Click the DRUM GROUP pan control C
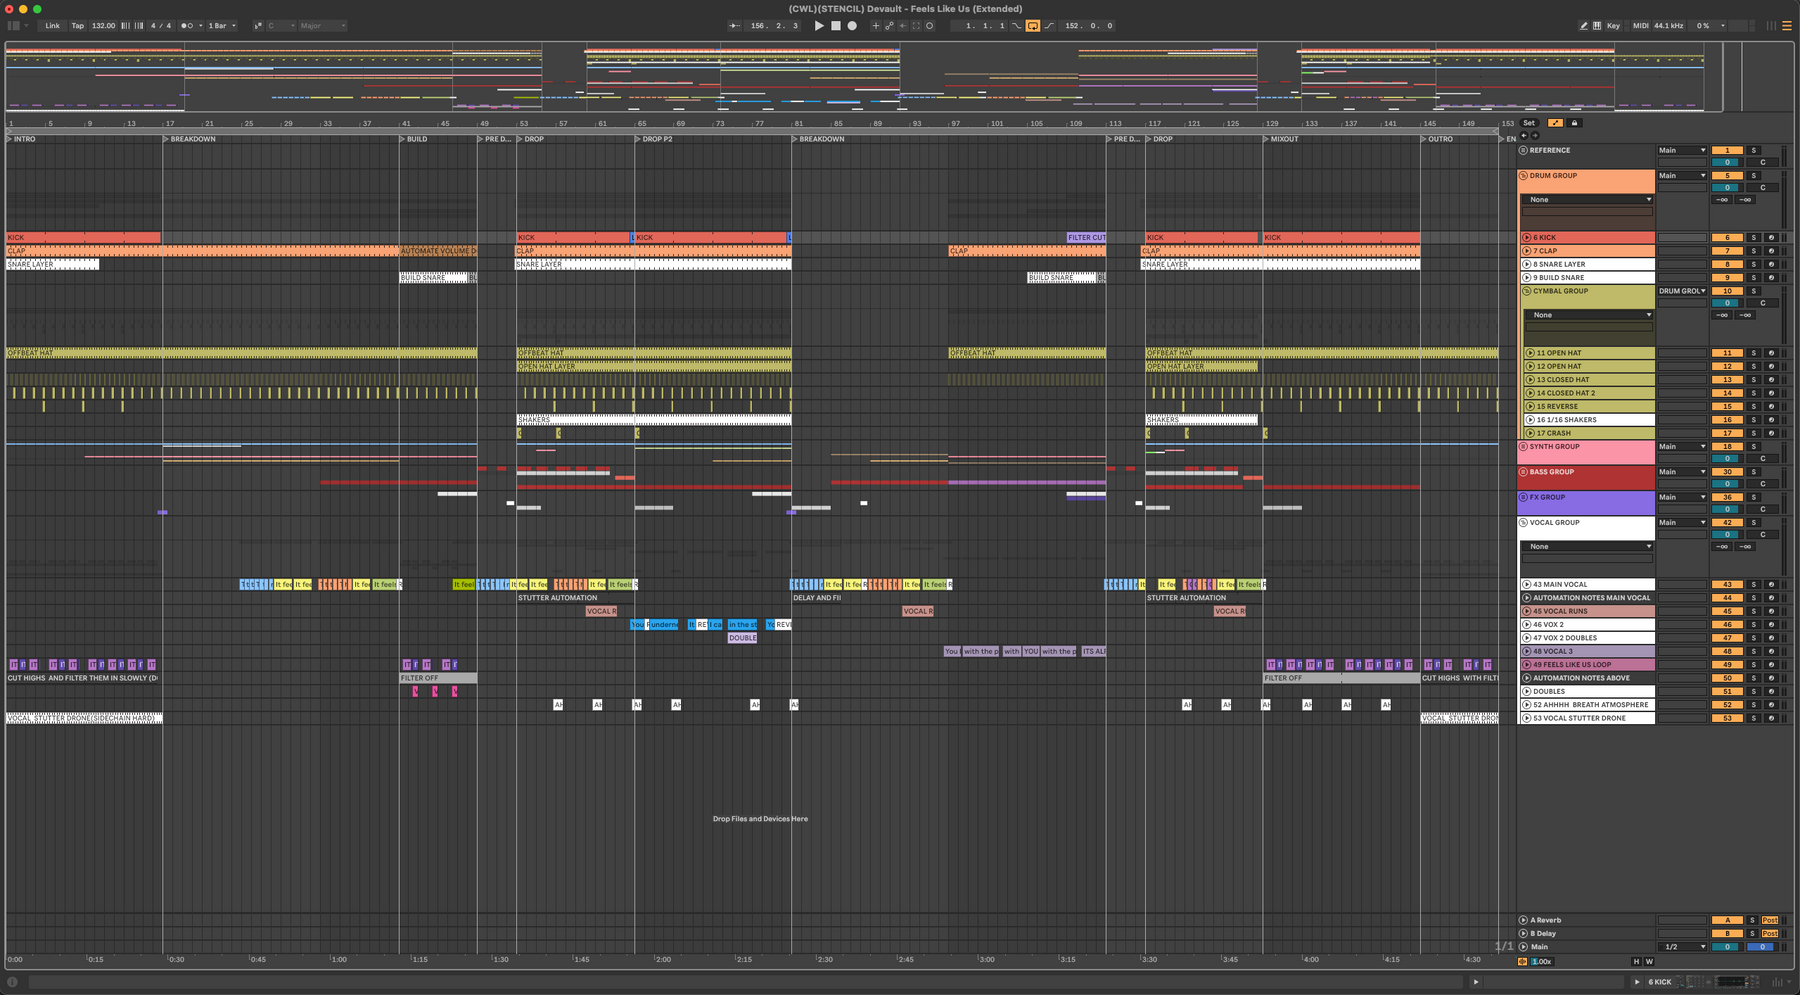The width and height of the screenshot is (1800, 995). pos(1762,187)
